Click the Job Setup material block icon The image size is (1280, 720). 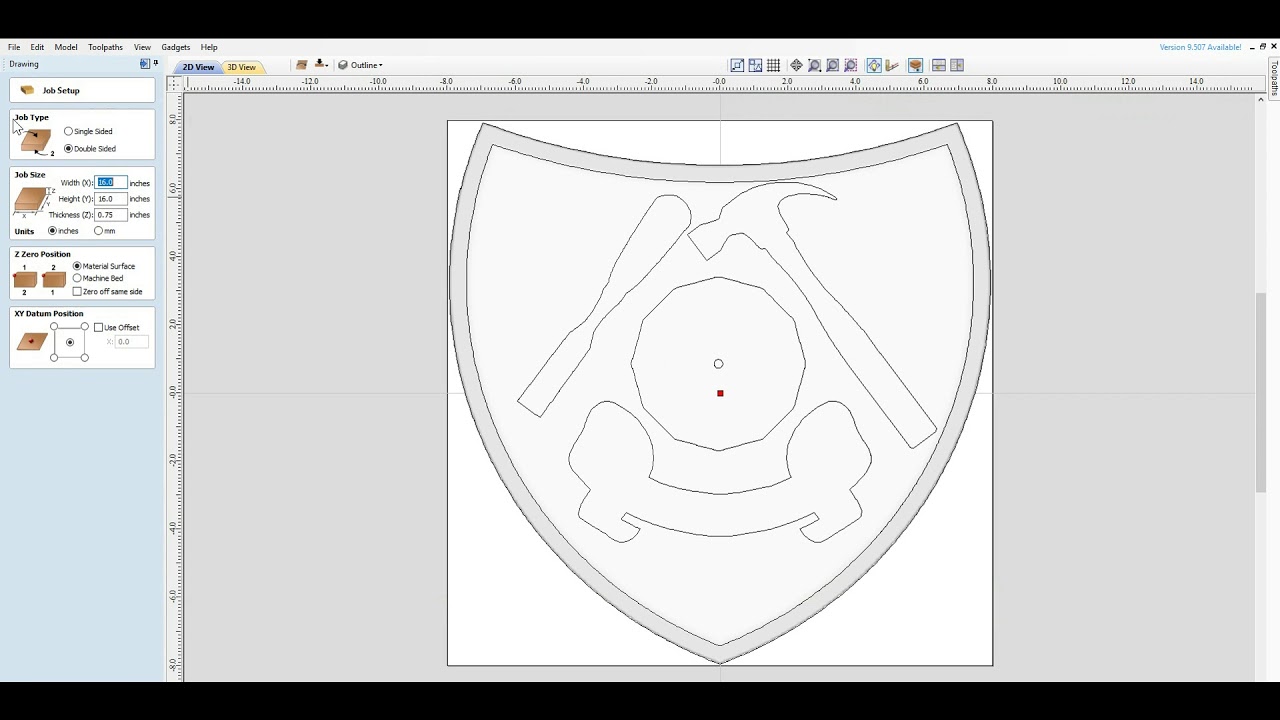27,90
